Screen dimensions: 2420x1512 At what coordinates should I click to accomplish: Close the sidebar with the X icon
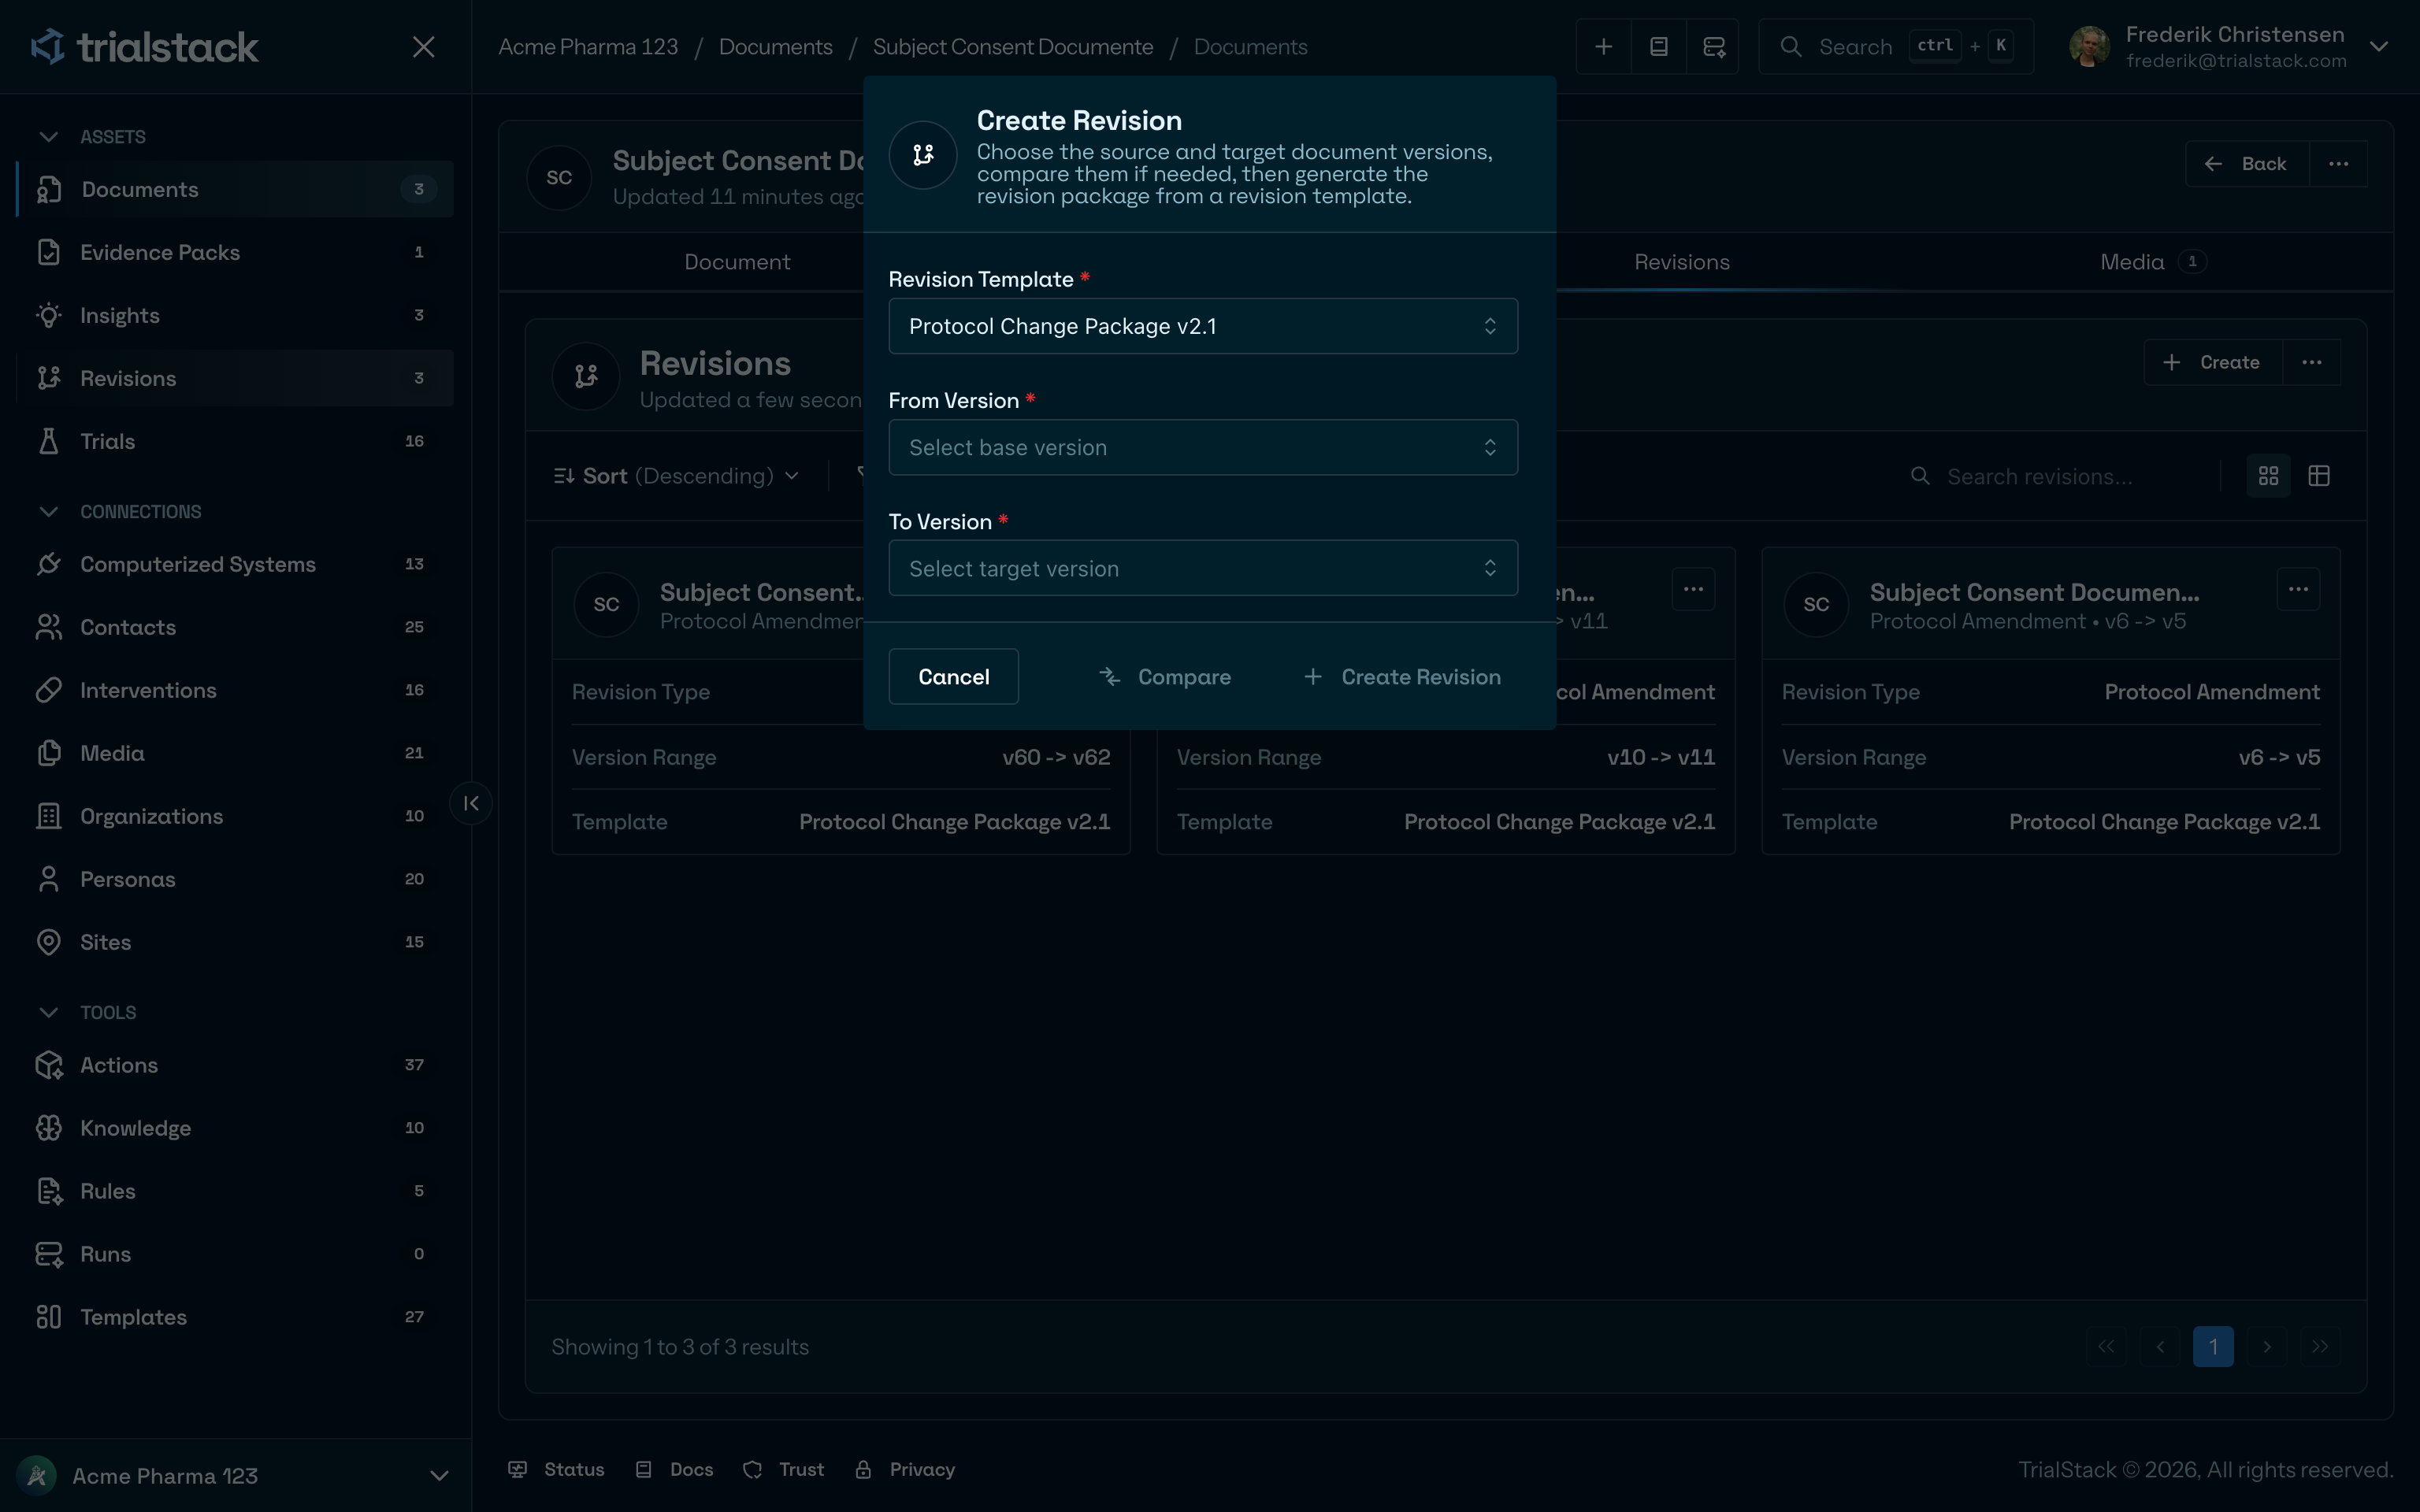(x=423, y=47)
